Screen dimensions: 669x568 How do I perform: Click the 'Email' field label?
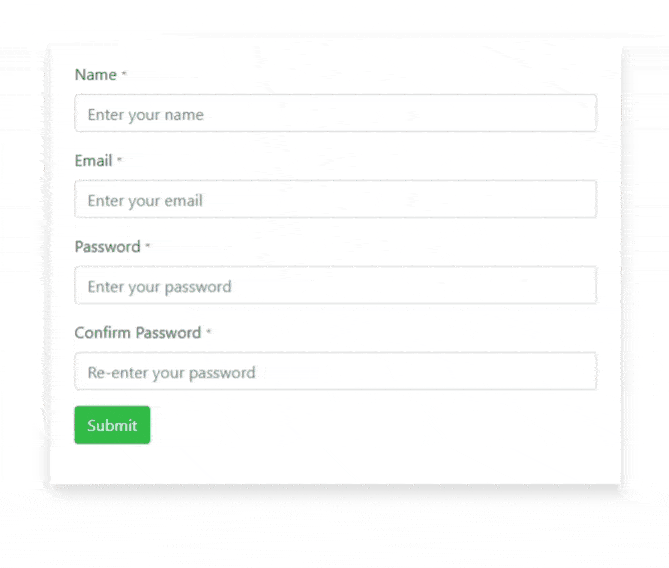93,161
